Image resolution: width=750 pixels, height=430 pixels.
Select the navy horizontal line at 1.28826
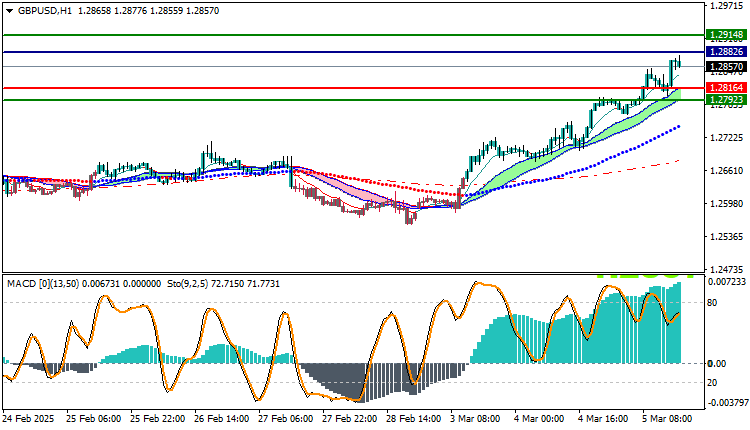tap(354, 52)
